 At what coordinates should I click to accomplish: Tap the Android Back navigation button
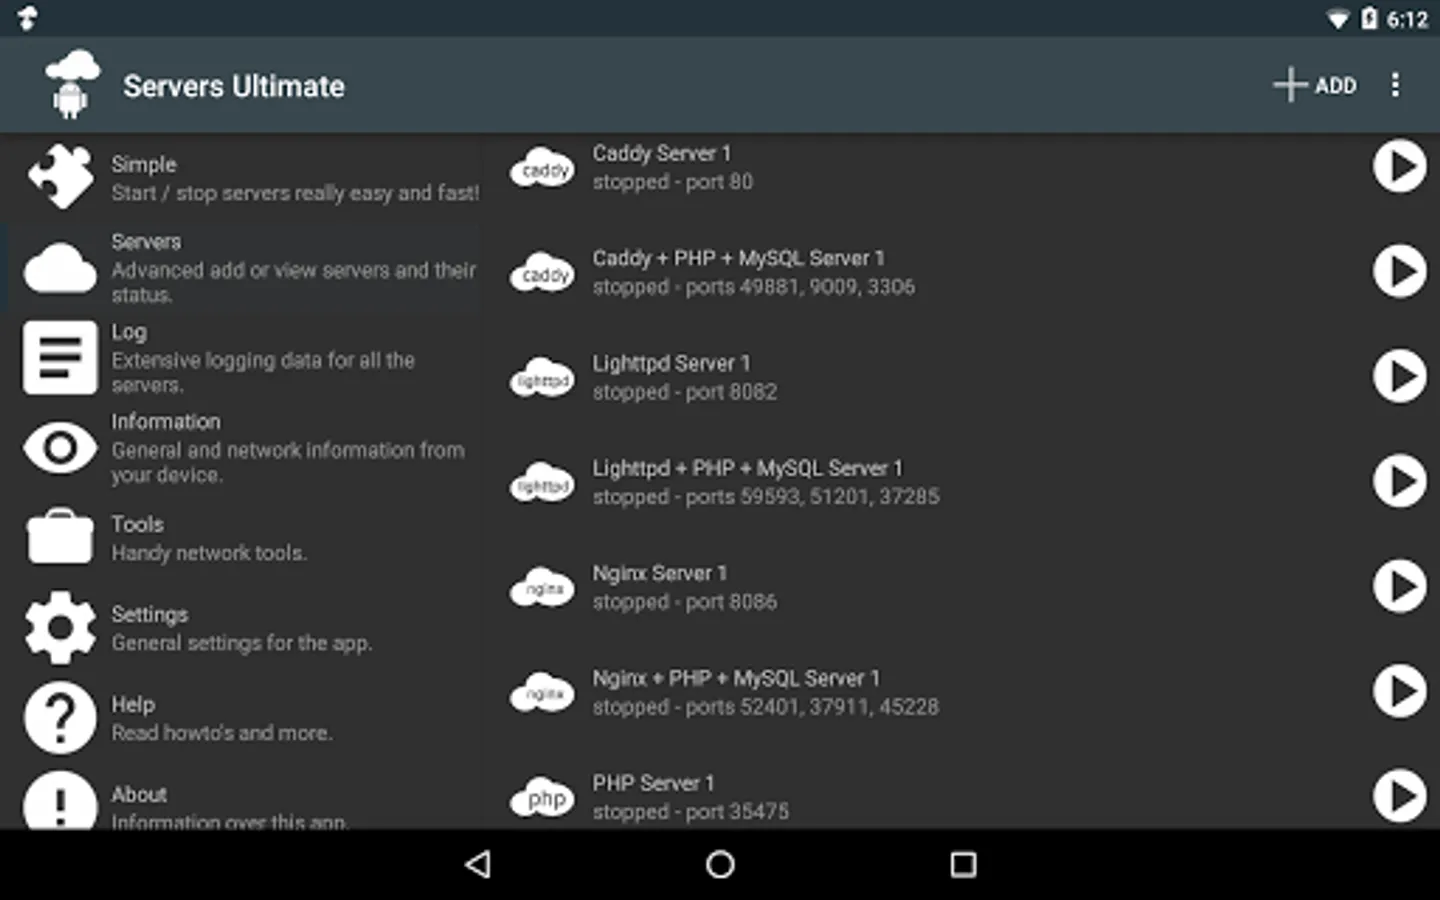tap(478, 864)
